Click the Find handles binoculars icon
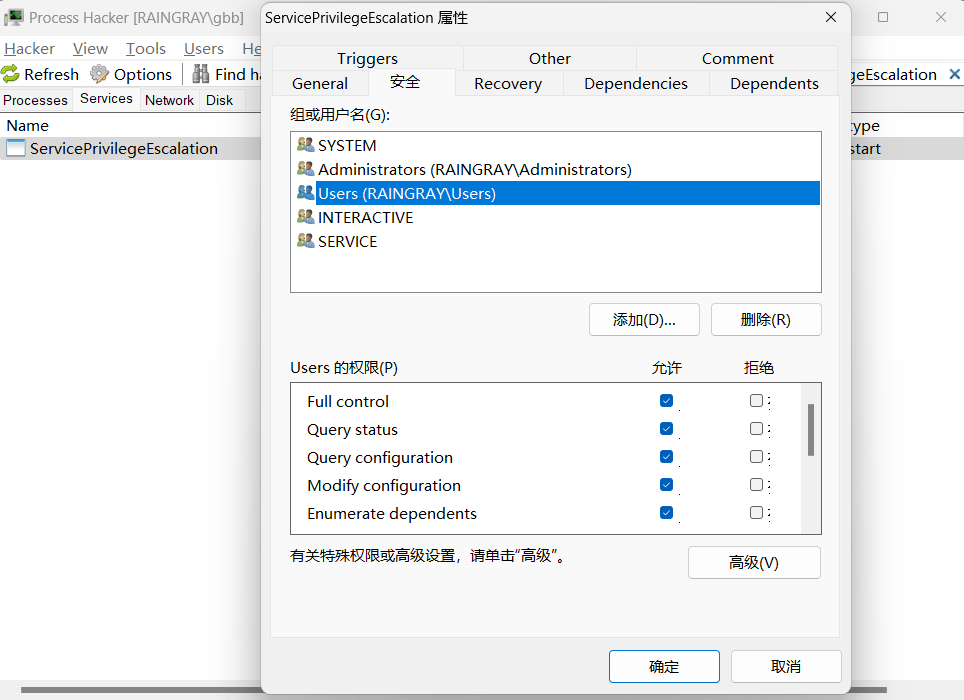The image size is (964, 700). tap(200, 74)
